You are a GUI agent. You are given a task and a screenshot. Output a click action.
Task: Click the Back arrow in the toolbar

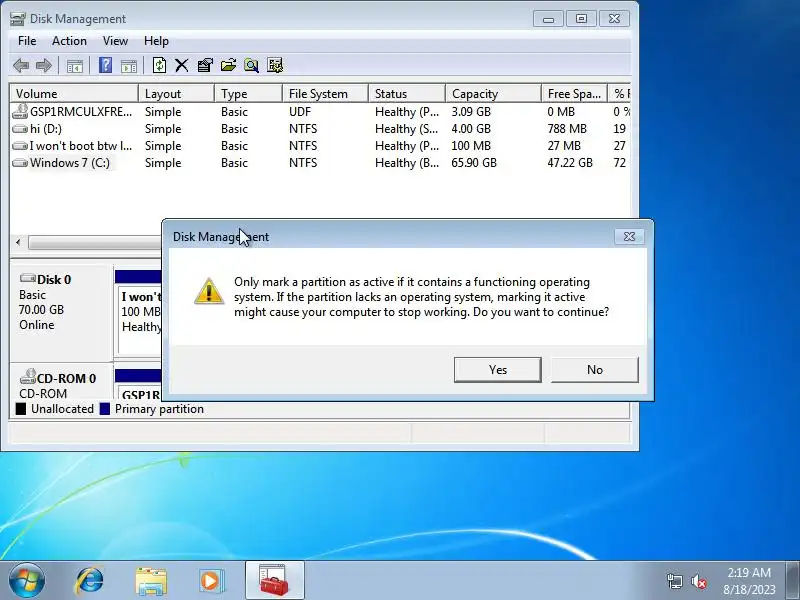click(21, 65)
